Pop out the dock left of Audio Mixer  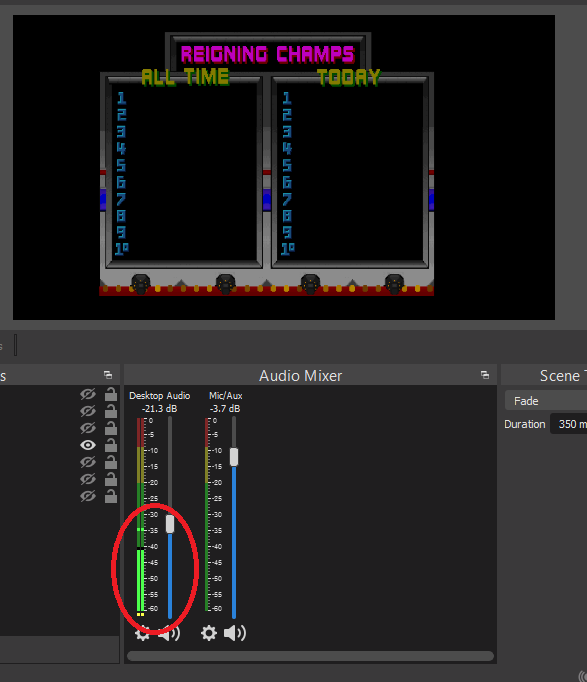(x=108, y=375)
